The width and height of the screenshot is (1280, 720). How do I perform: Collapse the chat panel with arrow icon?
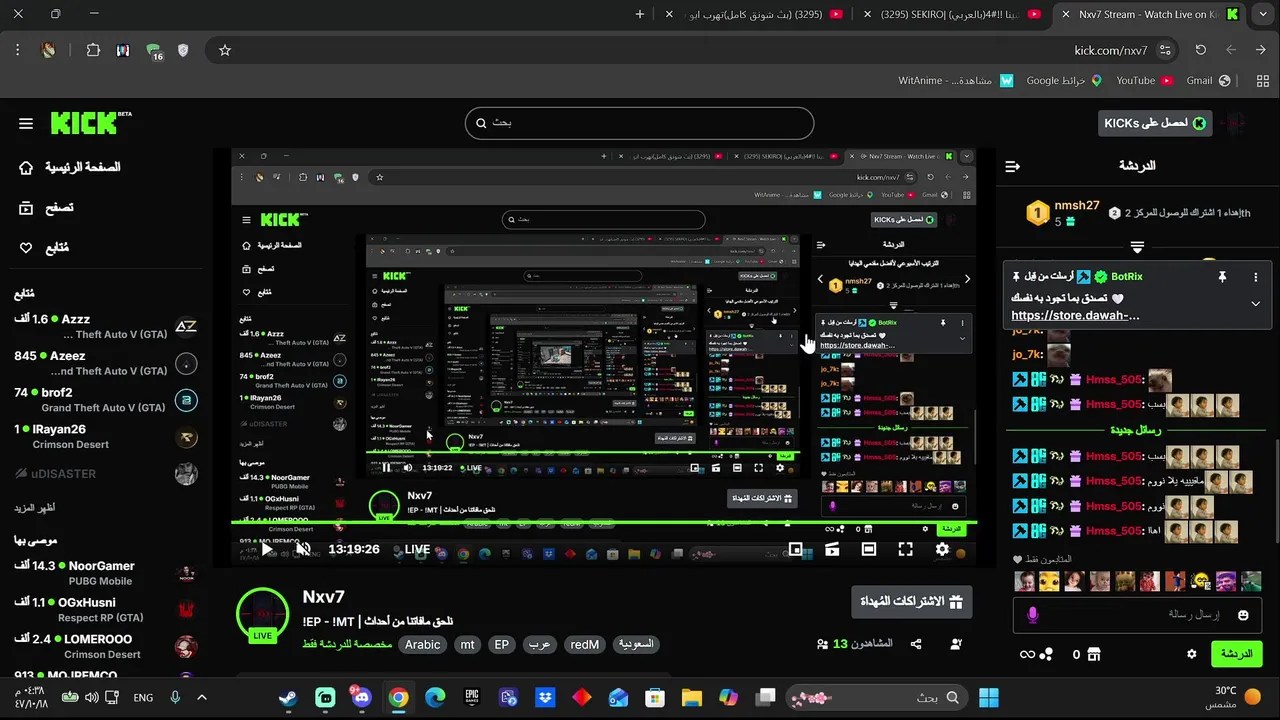click(1012, 166)
